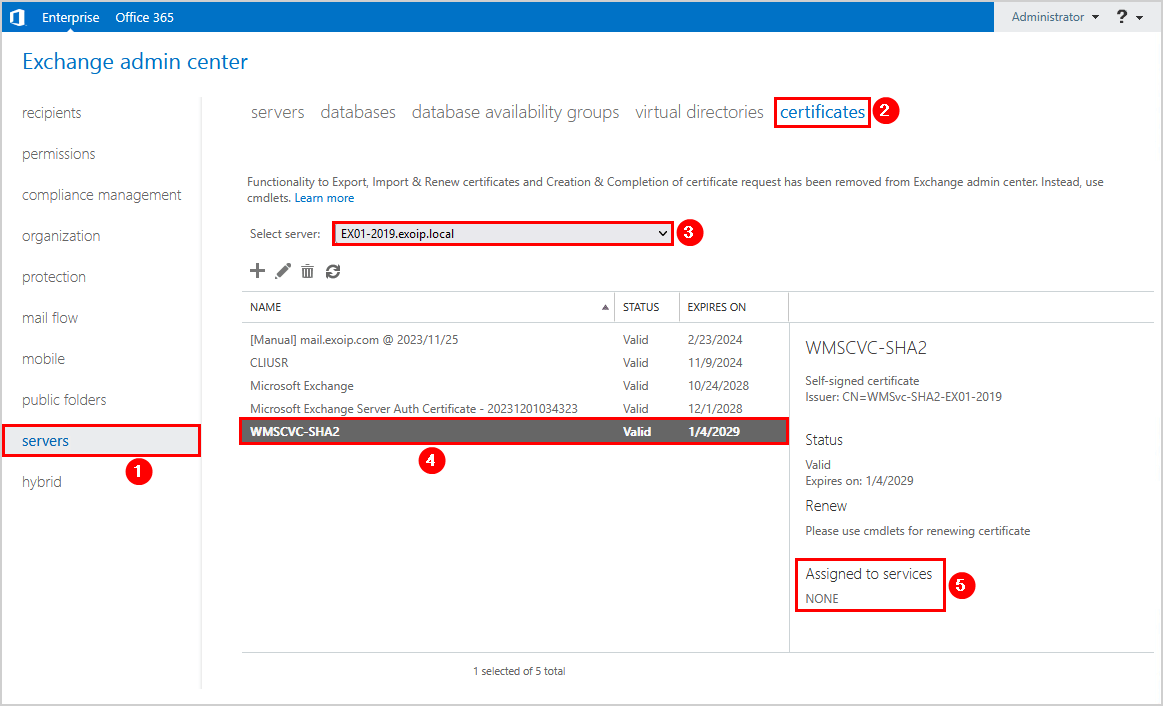Open the virtual directories tab
This screenshot has width=1163, height=706.
[699, 112]
